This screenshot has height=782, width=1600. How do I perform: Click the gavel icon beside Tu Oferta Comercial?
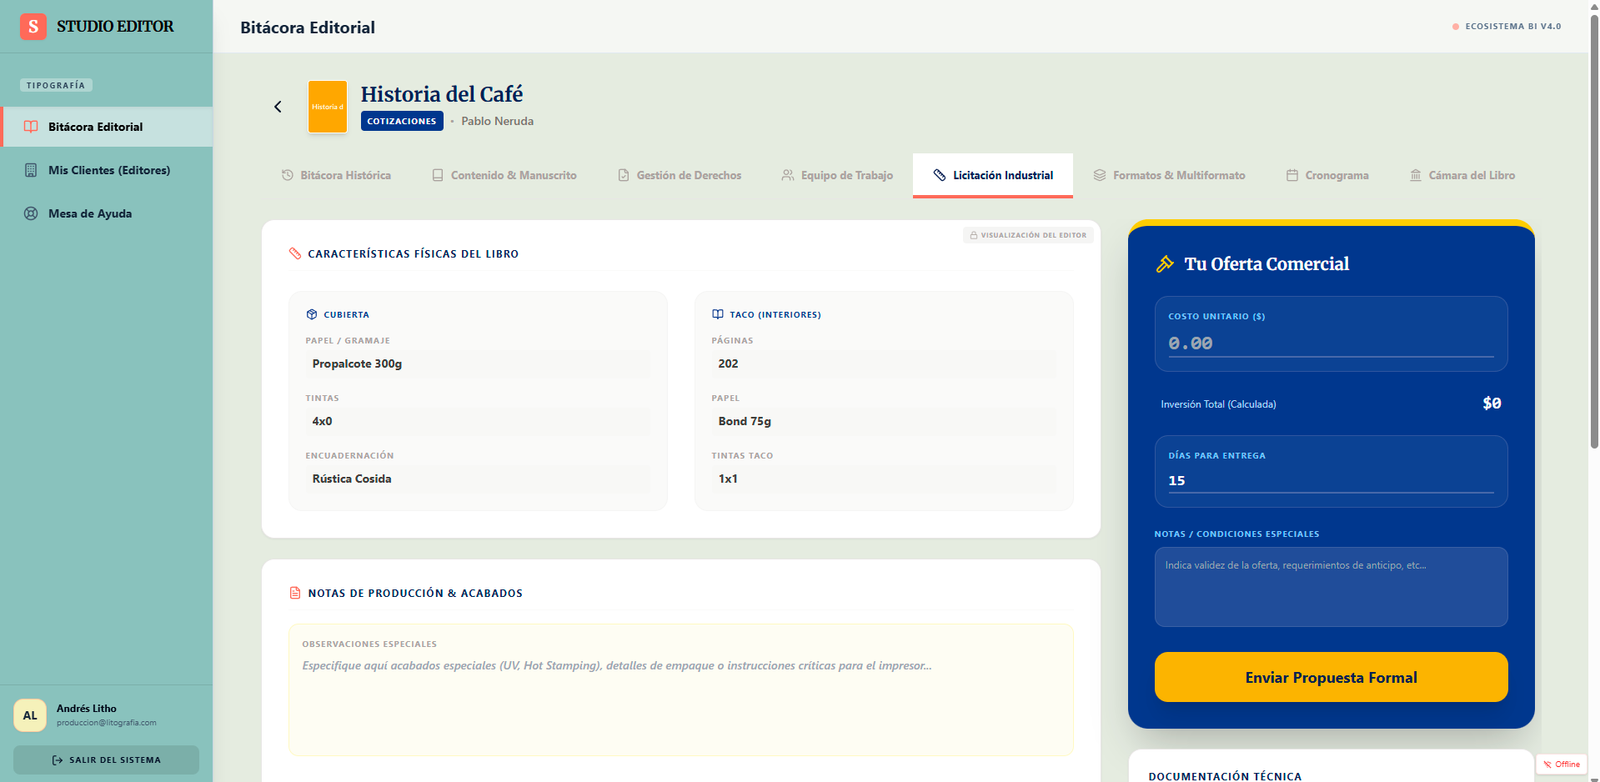1165,264
